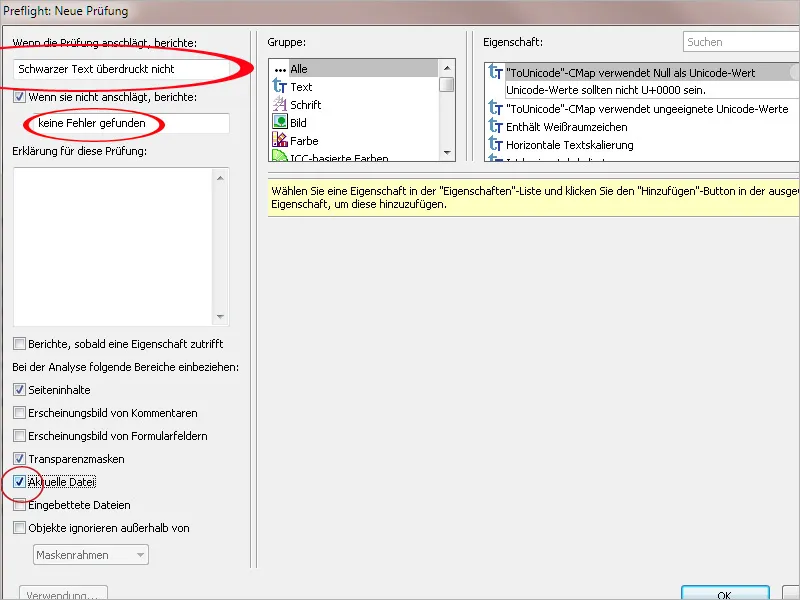The height and width of the screenshot is (600, 800).
Task: Open the Maskenrahmen dropdown
Action: 91,555
